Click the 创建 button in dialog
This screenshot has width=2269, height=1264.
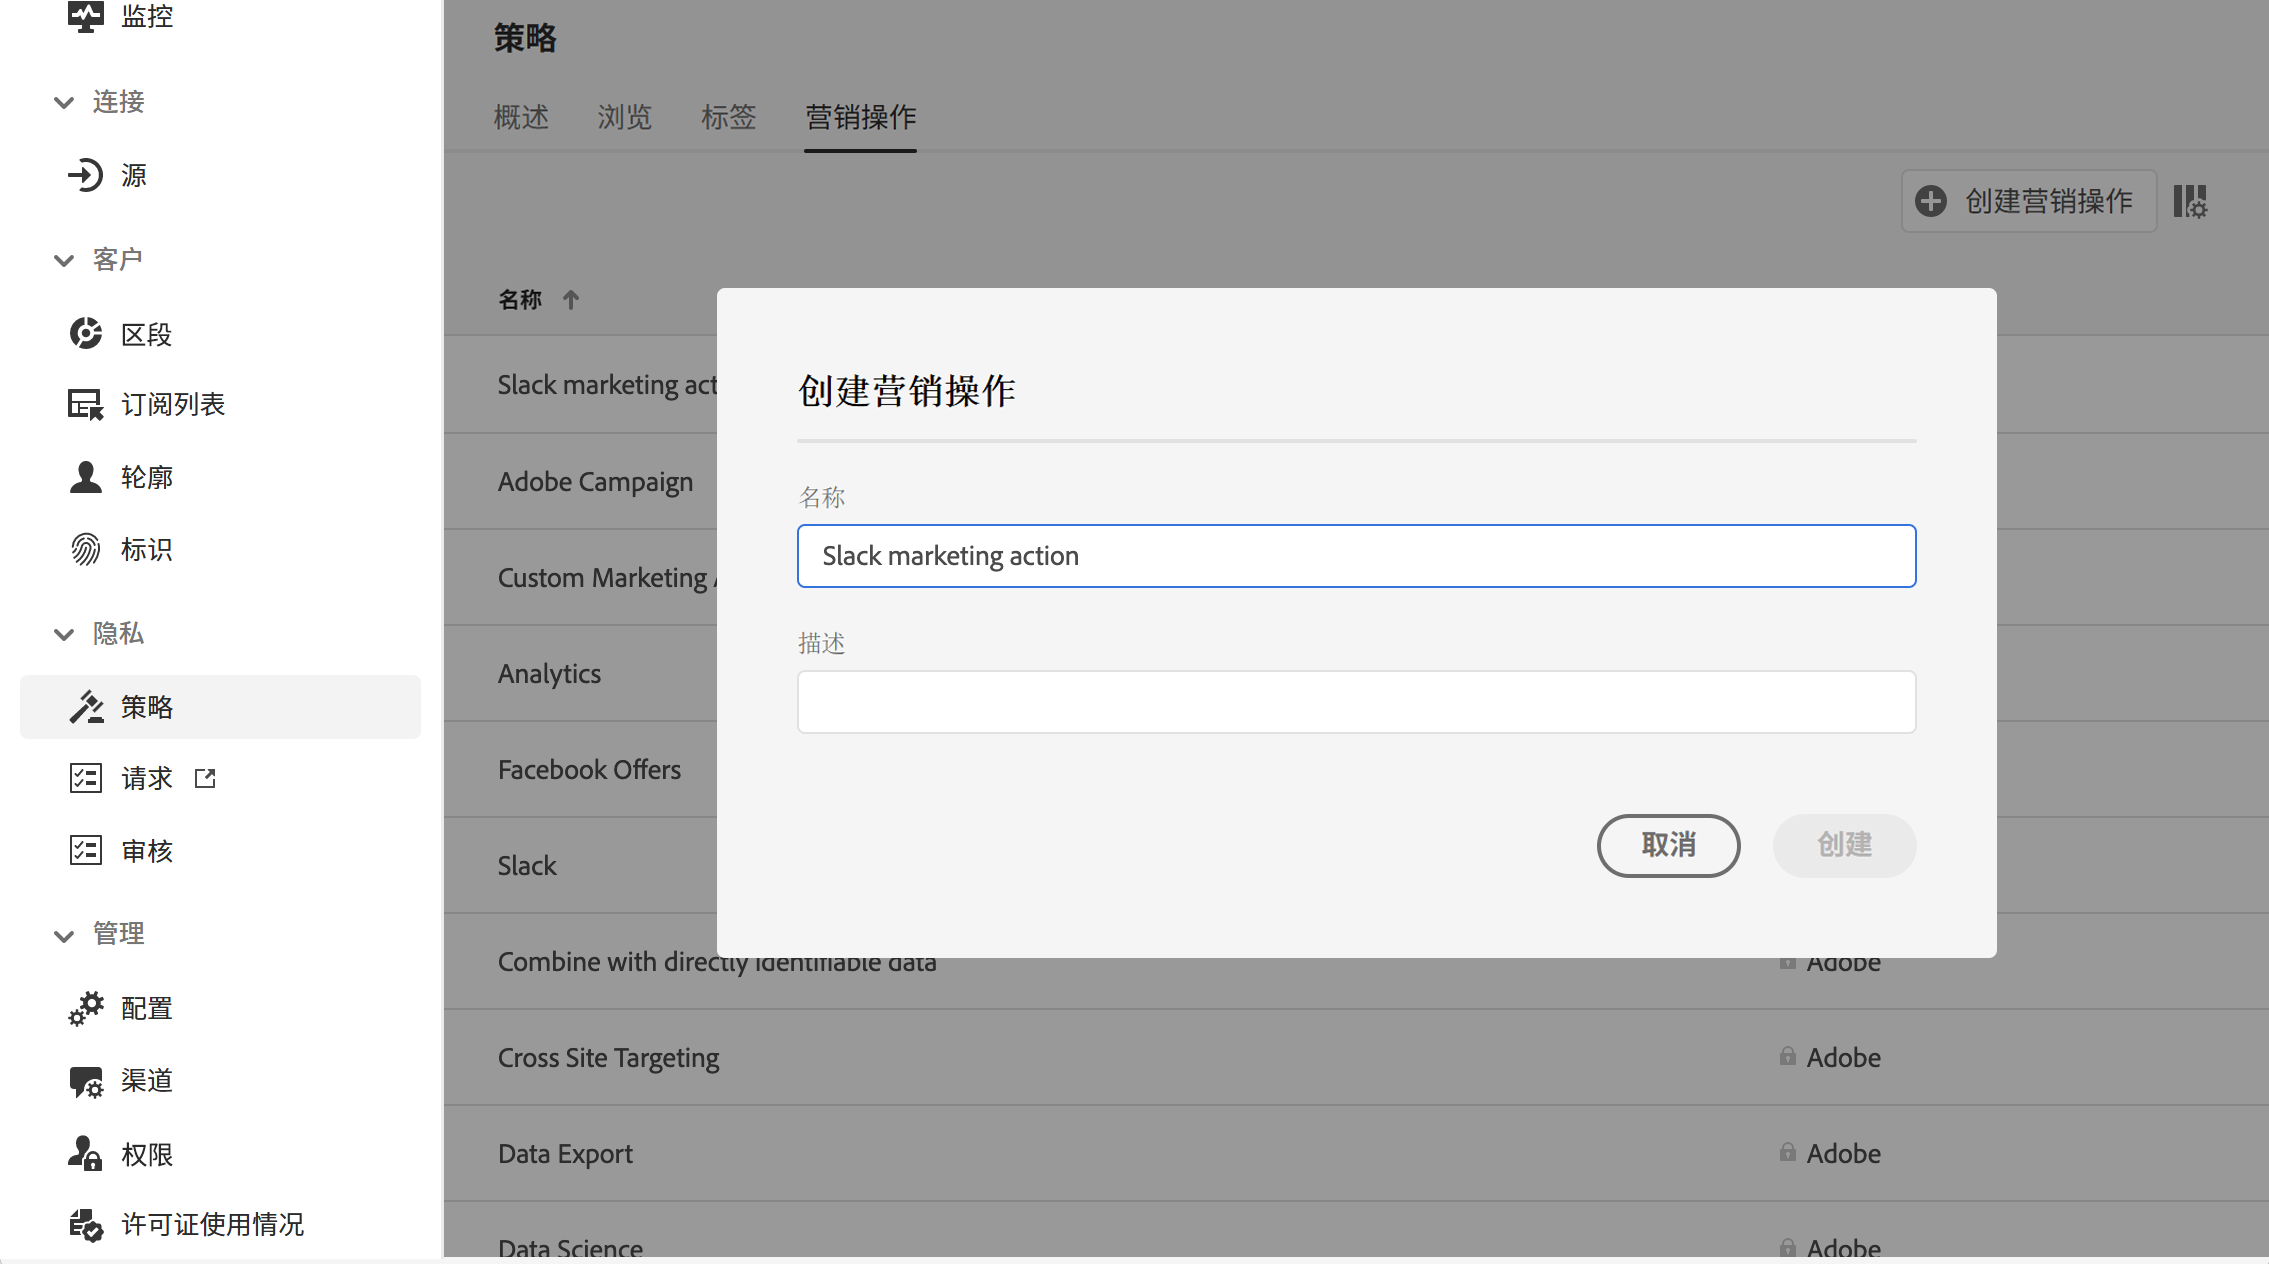1844,845
